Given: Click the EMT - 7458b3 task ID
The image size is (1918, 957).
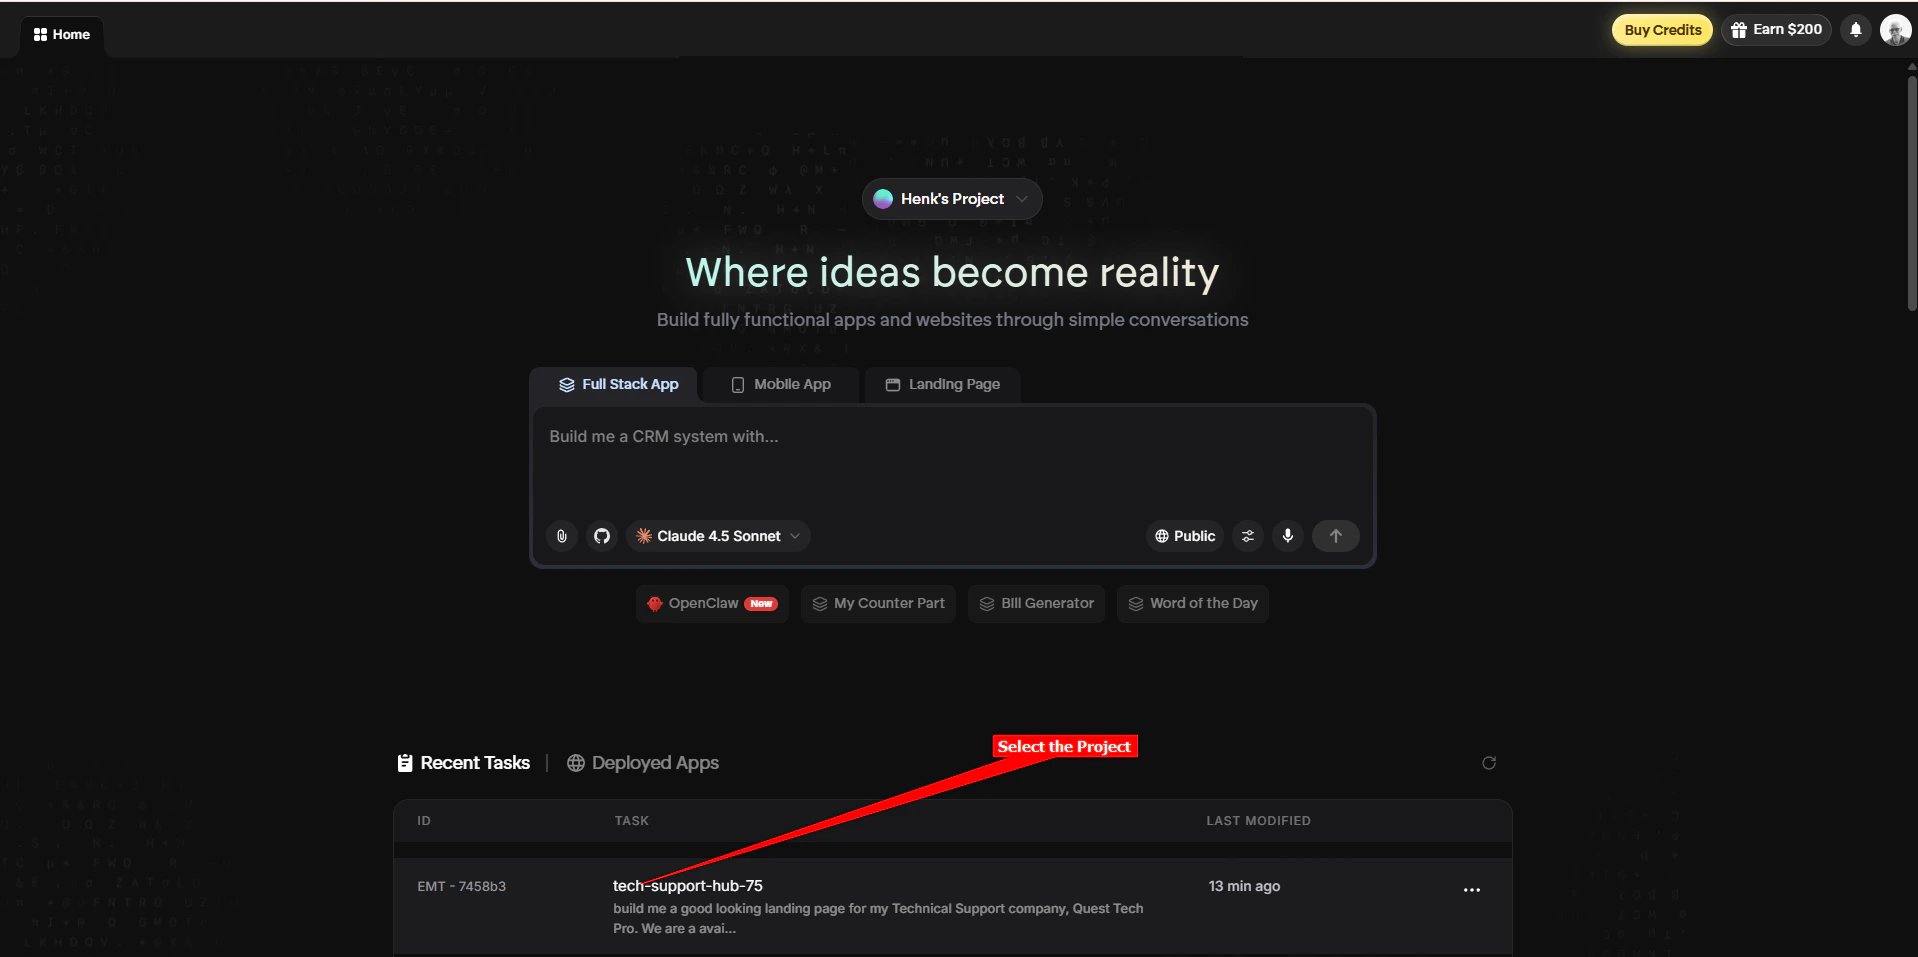Looking at the screenshot, I should pyautogui.click(x=462, y=887).
